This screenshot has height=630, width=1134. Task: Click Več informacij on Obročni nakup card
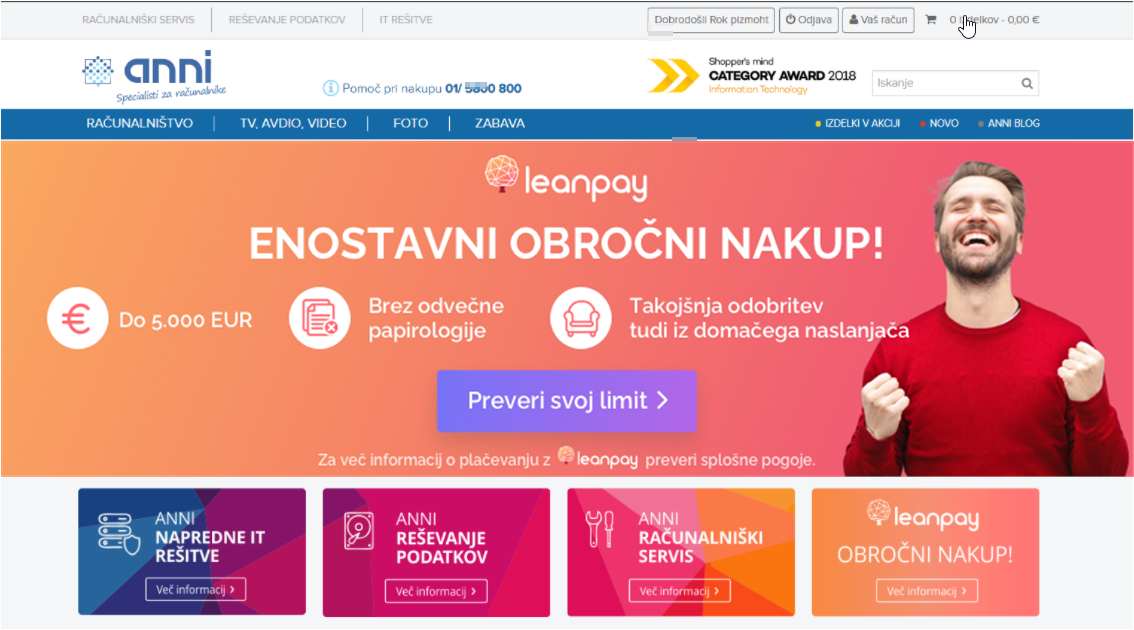tap(926, 591)
